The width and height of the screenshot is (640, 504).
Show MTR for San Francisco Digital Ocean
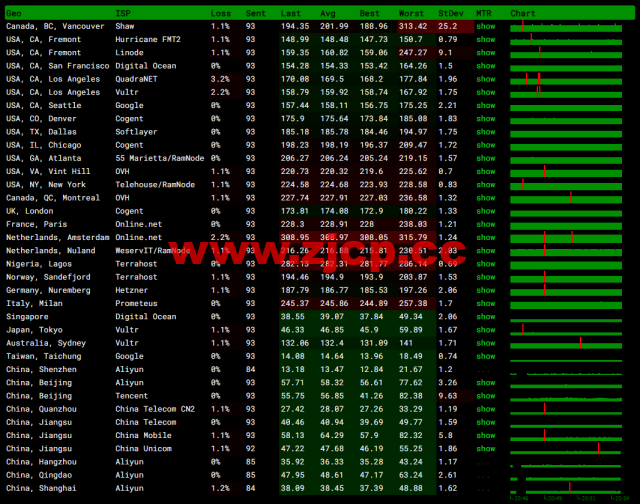pyautogui.click(x=486, y=66)
